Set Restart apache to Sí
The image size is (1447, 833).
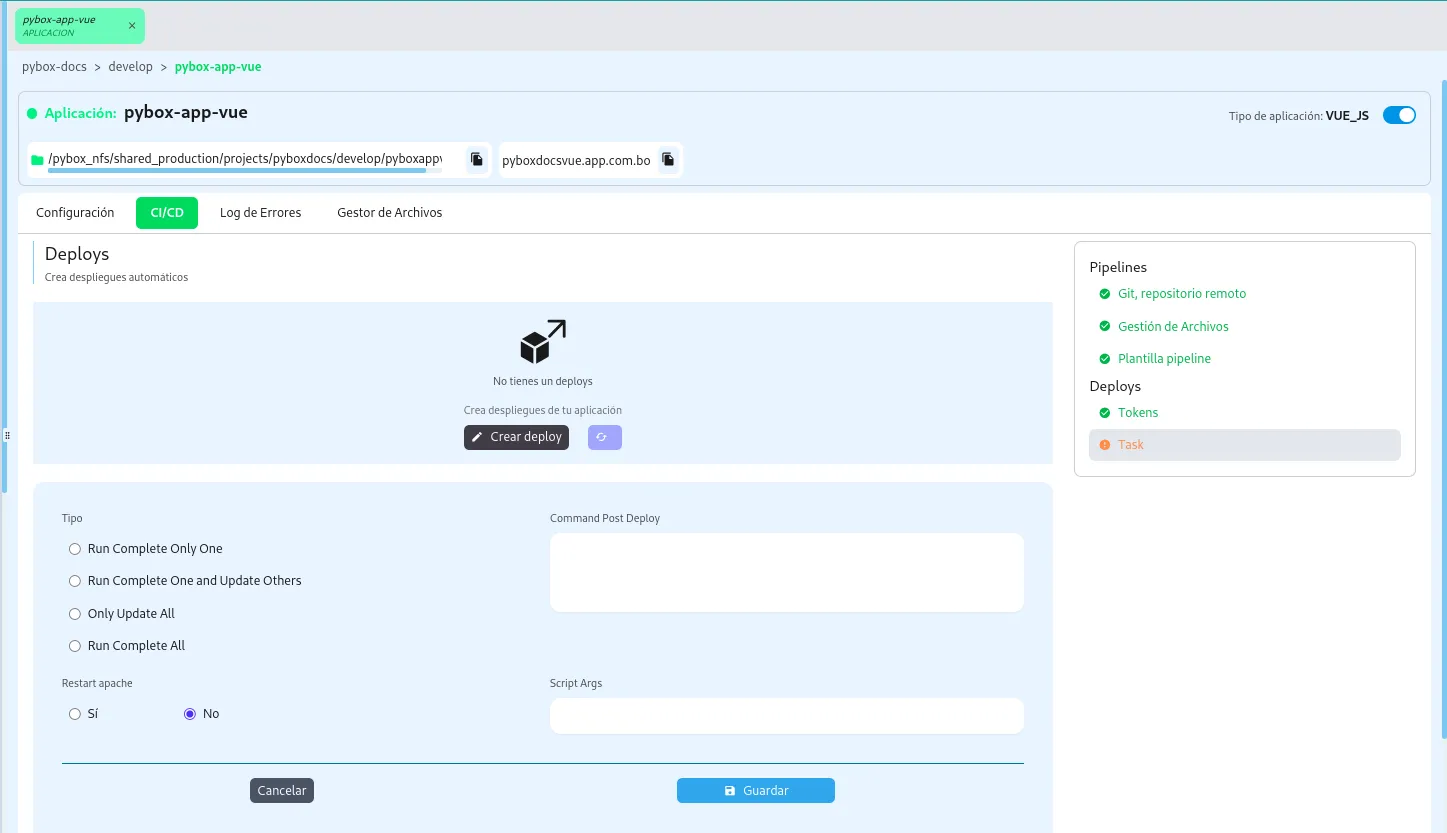tap(75, 714)
